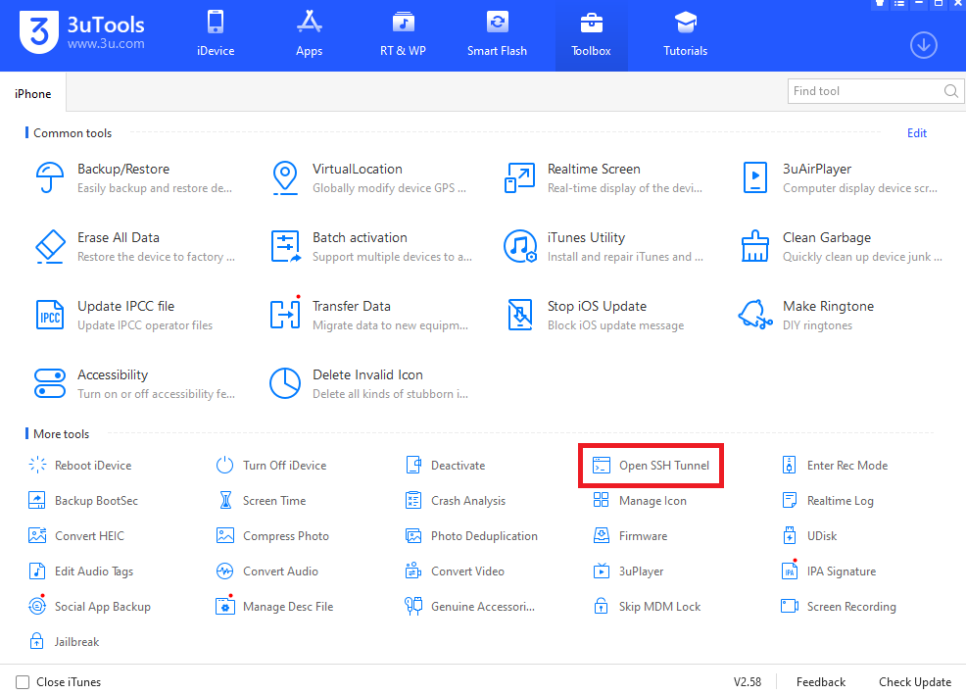Select the iPhone device tab
The height and width of the screenshot is (695, 966).
(33, 94)
